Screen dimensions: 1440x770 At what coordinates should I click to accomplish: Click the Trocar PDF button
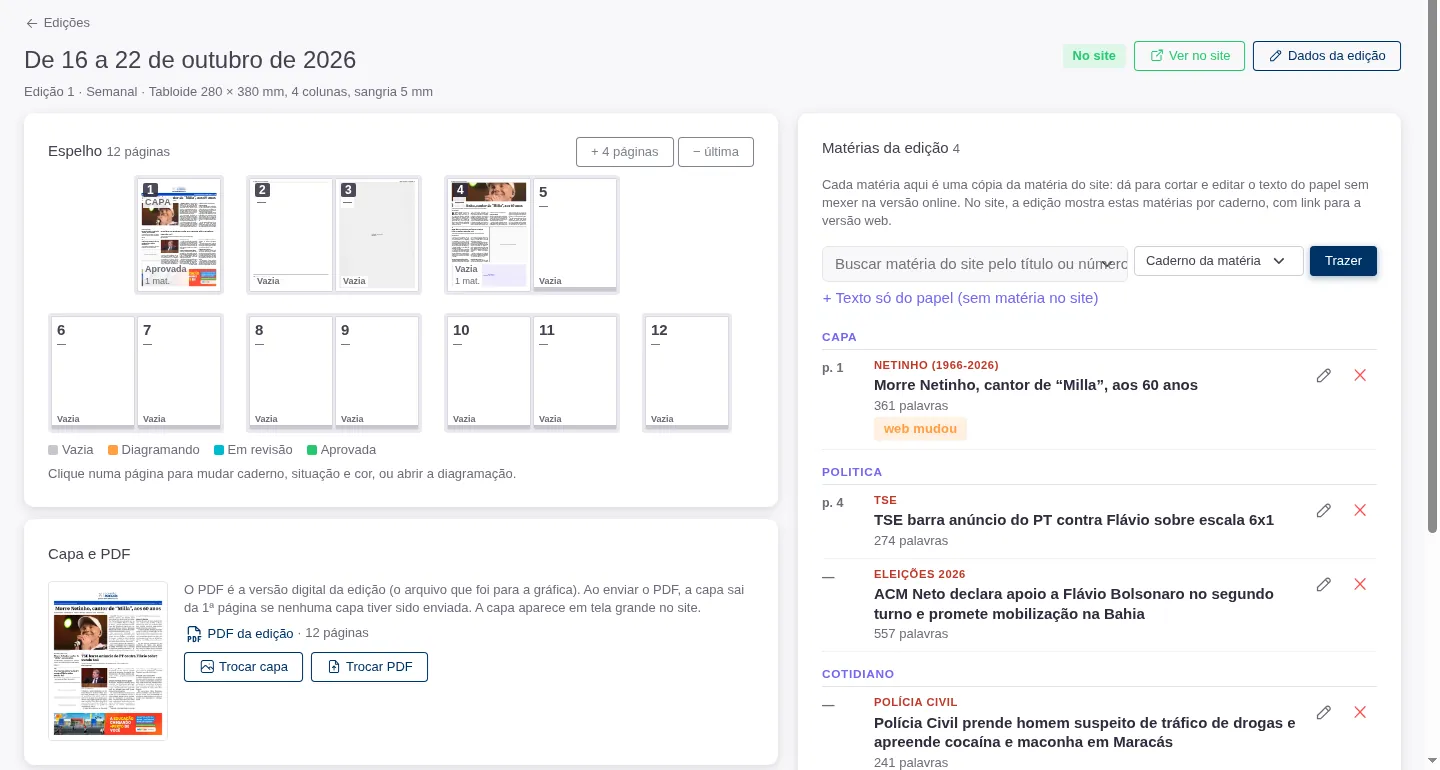coord(369,667)
